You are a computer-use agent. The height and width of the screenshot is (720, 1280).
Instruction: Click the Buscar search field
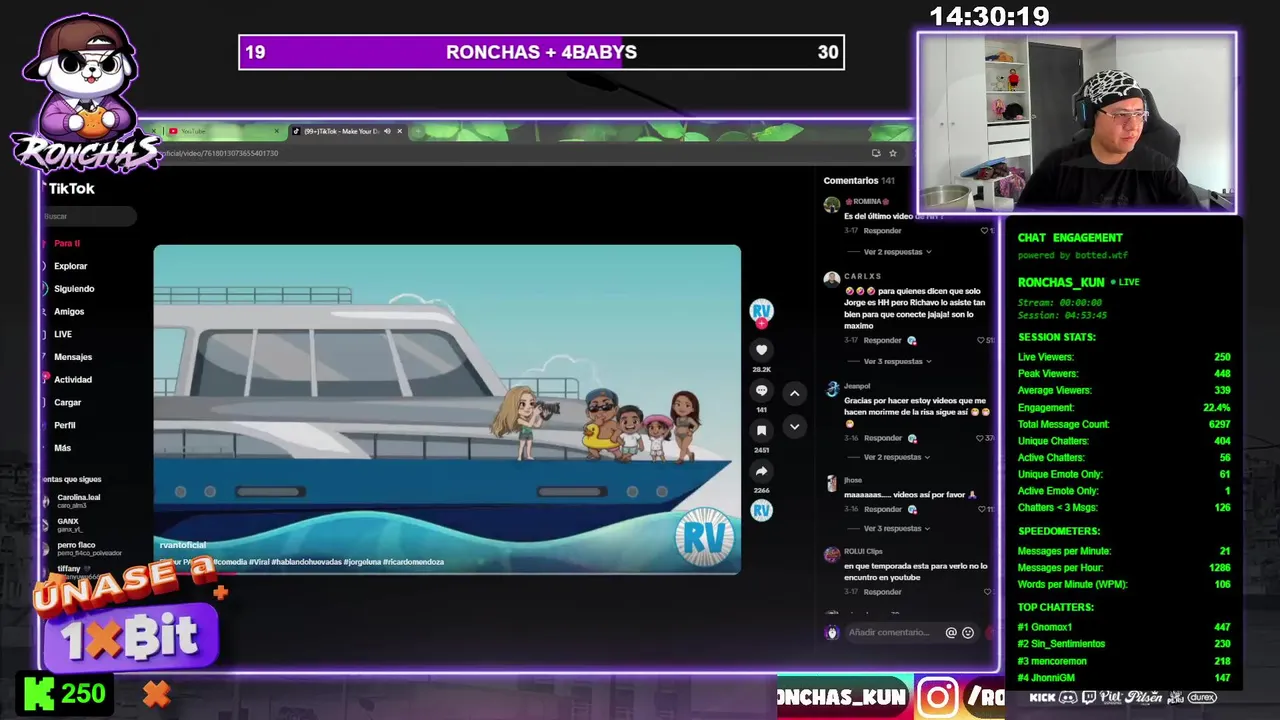click(x=88, y=216)
